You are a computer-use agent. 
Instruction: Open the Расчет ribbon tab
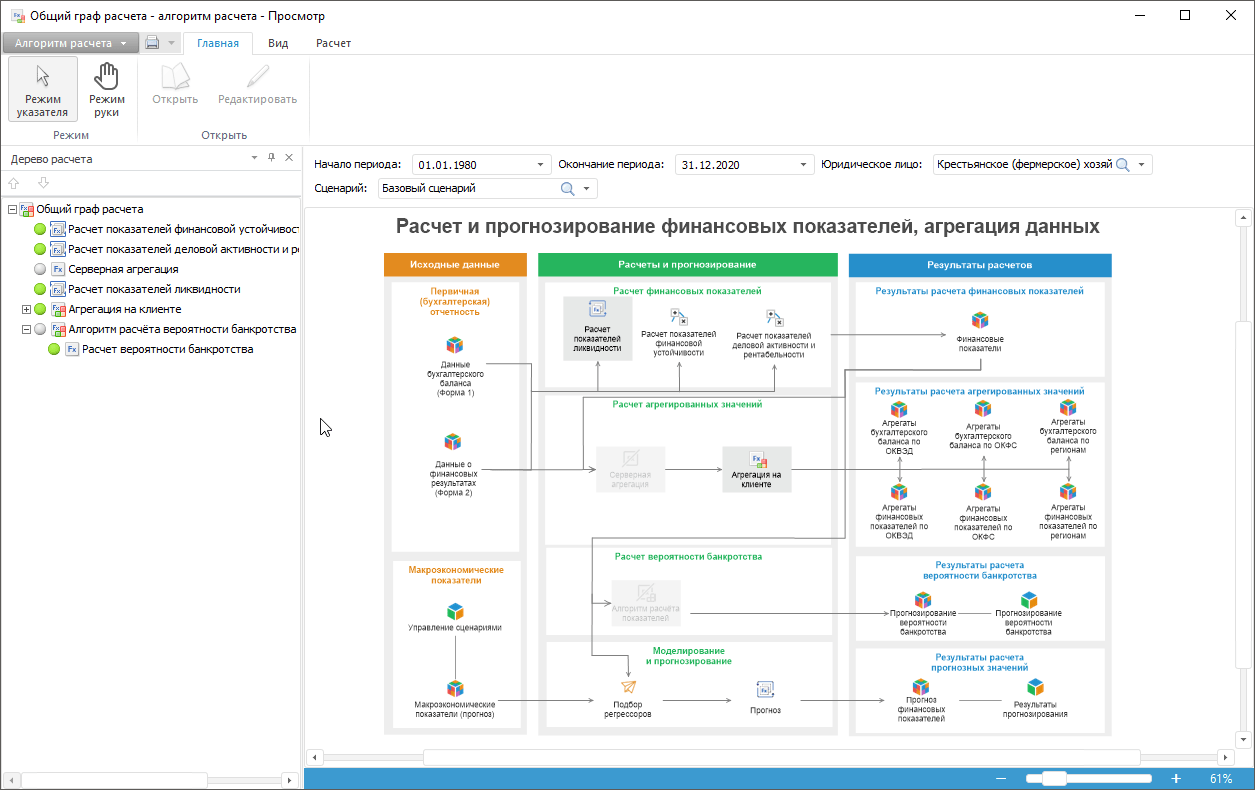coord(333,43)
